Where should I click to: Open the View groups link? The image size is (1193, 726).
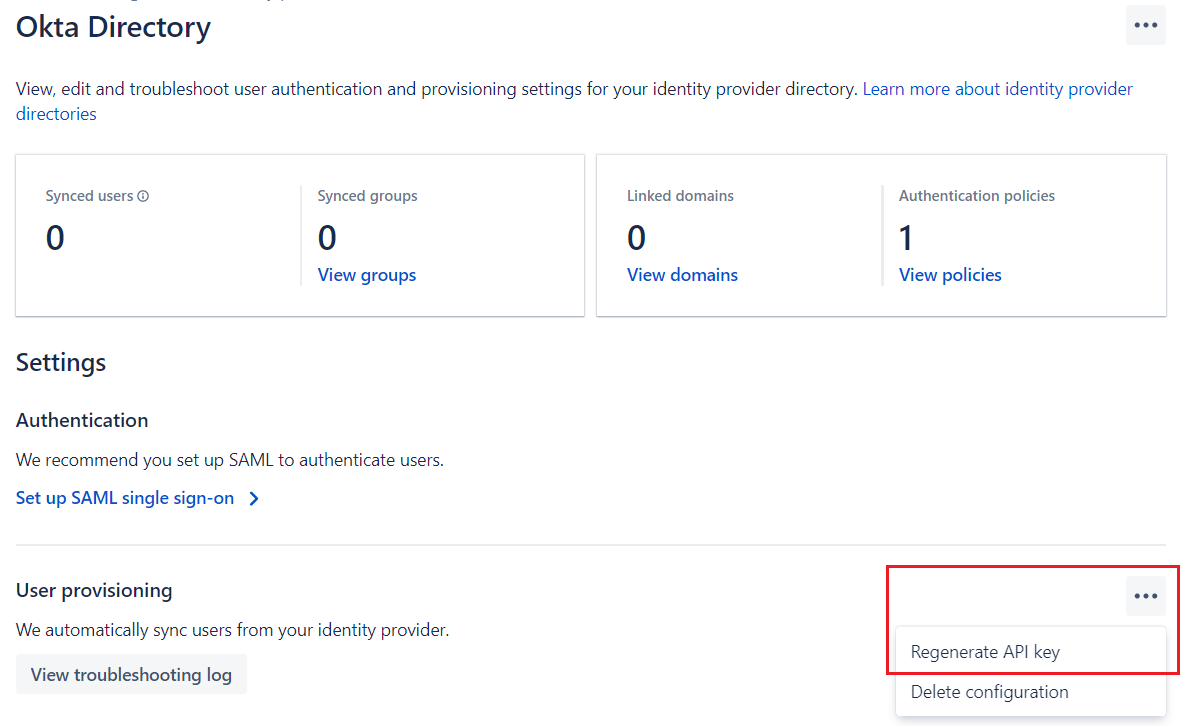(x=366, y=275)
